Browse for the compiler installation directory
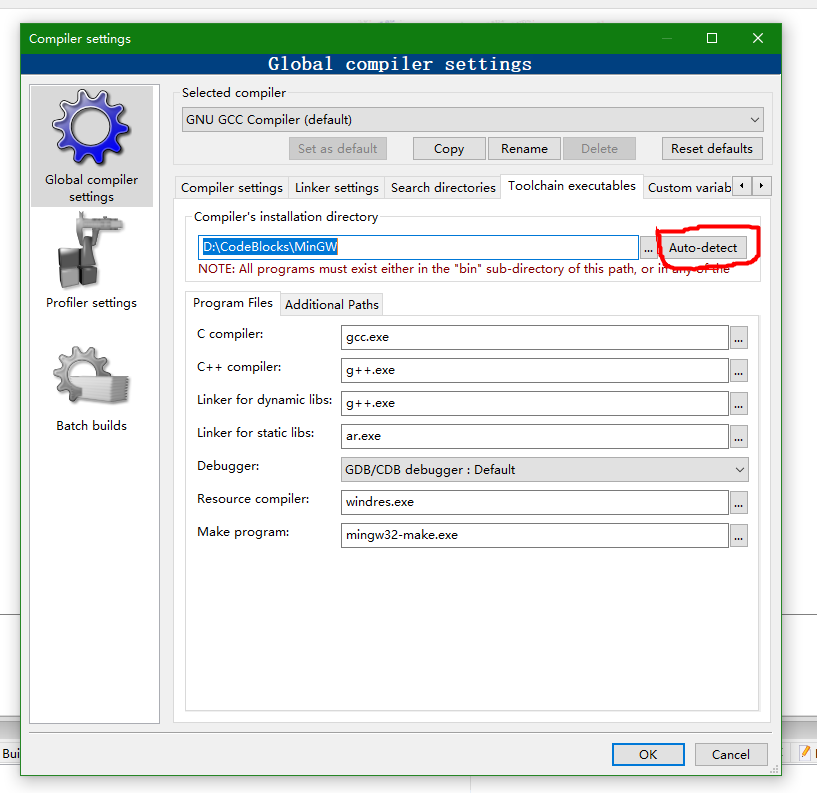The width and height of the screenshot is (817, 793). click(x=649, y=247)
